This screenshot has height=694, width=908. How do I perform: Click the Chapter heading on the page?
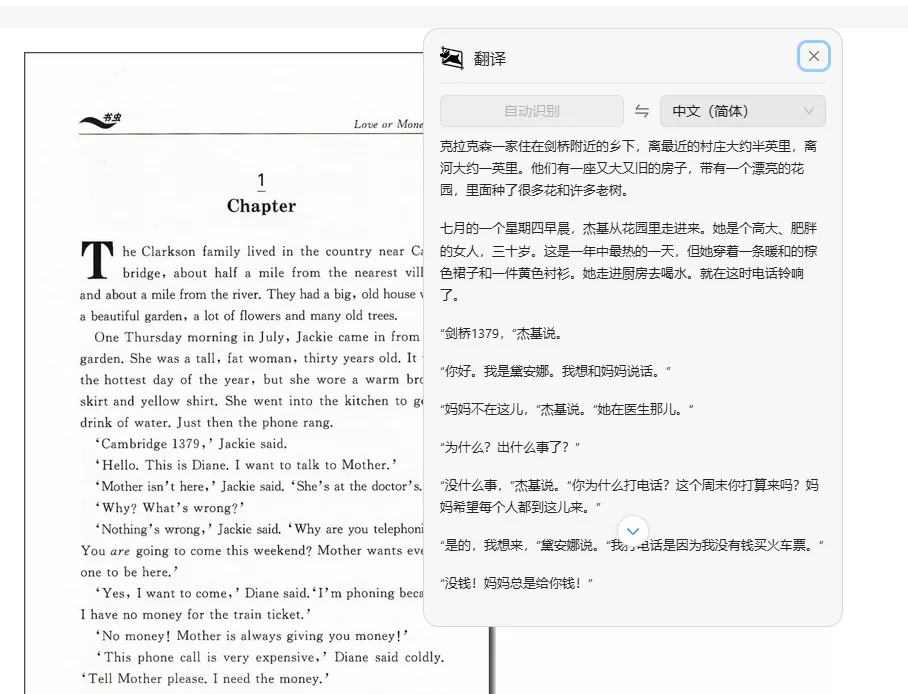(261, 206)
